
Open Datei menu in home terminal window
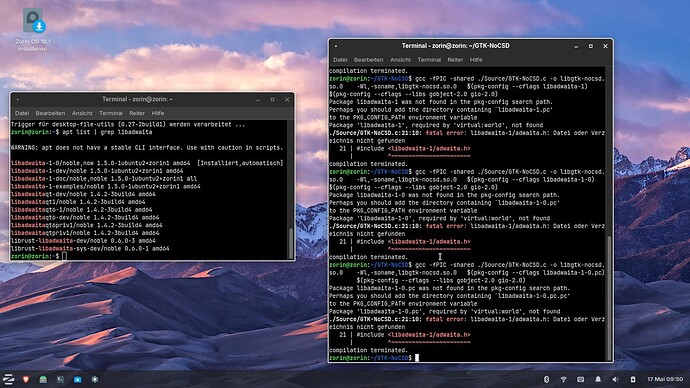(x=22, y=113)
